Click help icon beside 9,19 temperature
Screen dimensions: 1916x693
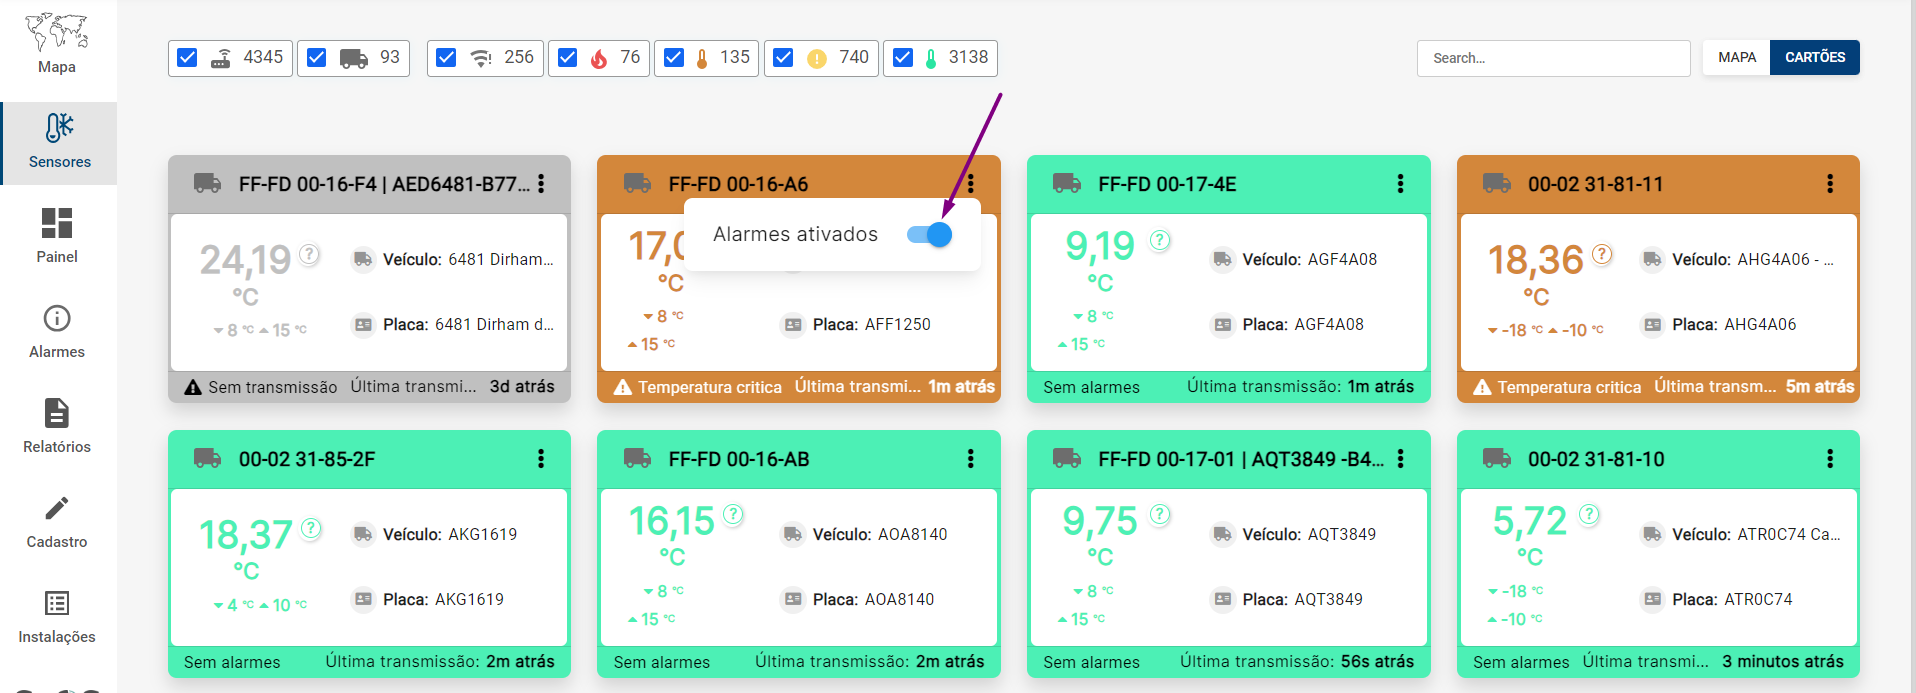pos(1160,240)
